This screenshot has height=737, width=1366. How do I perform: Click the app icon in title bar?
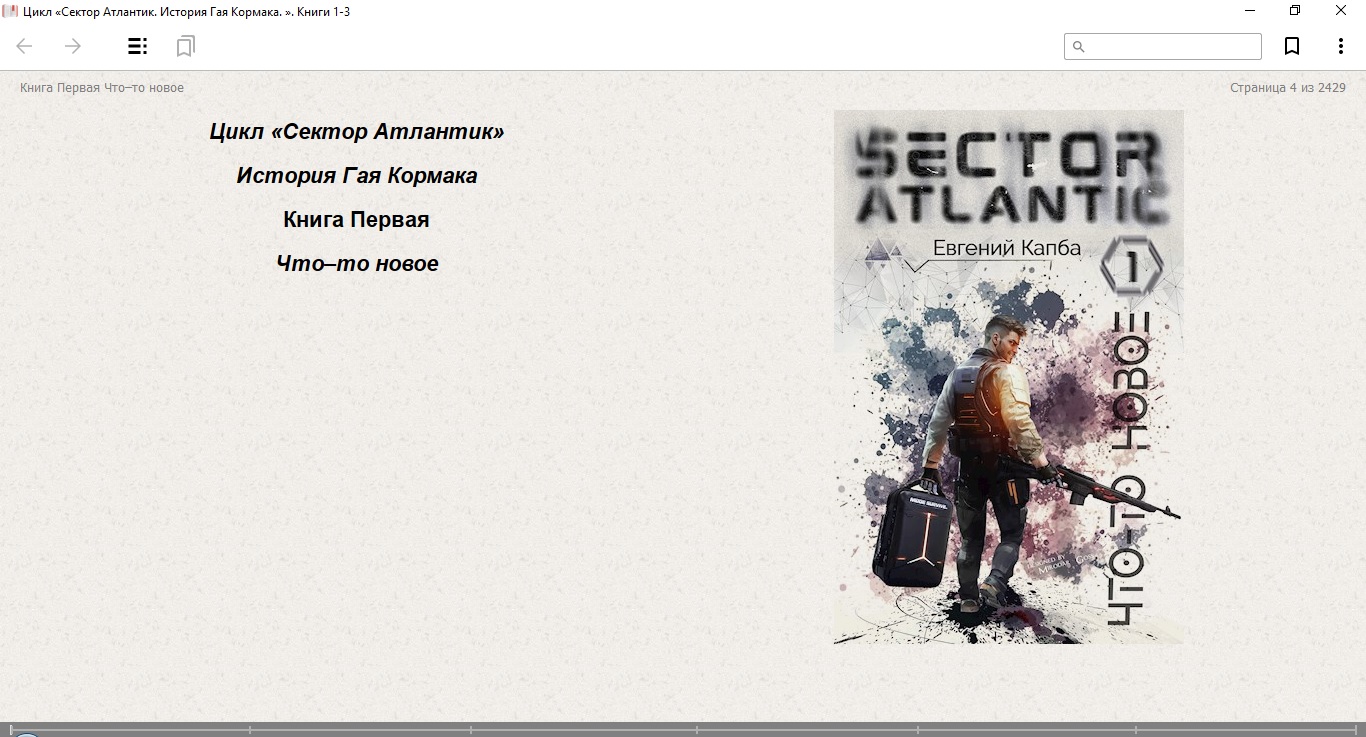tap(10, 11)
